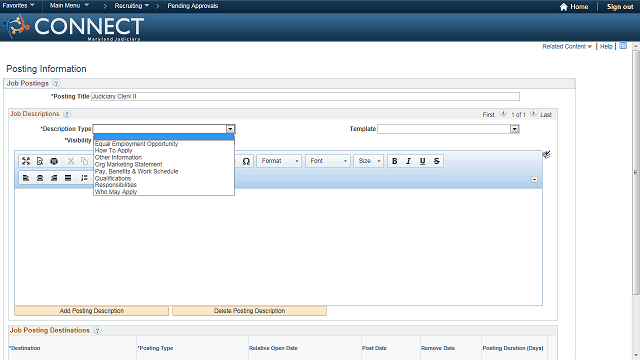Collapse the editor toolbar
640x360 pixels.
[x=534, y=180]
